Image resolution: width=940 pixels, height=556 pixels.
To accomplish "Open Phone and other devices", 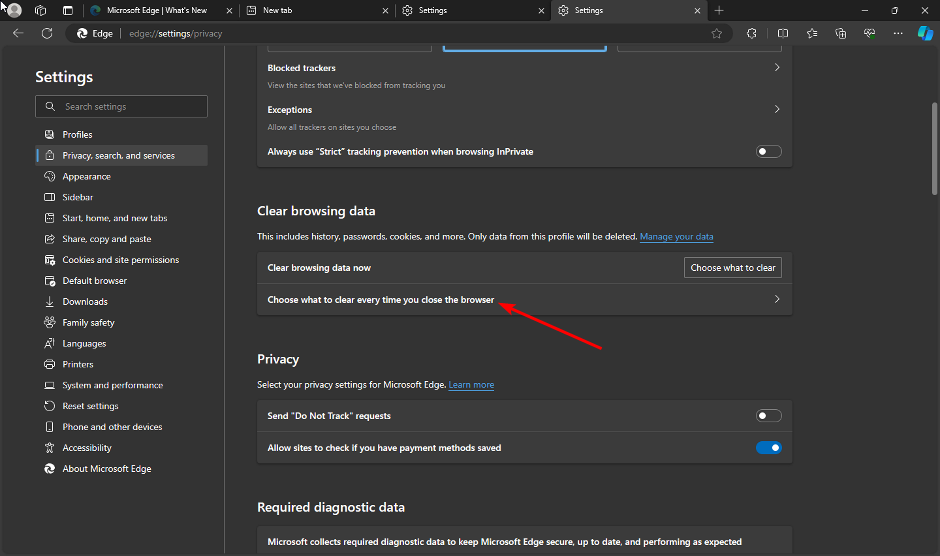I will 122,427.
